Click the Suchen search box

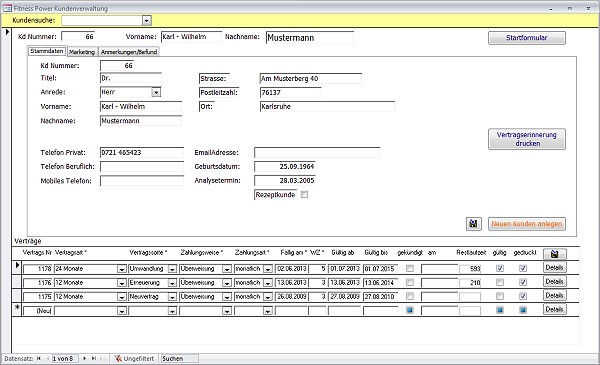coord(179,358)
